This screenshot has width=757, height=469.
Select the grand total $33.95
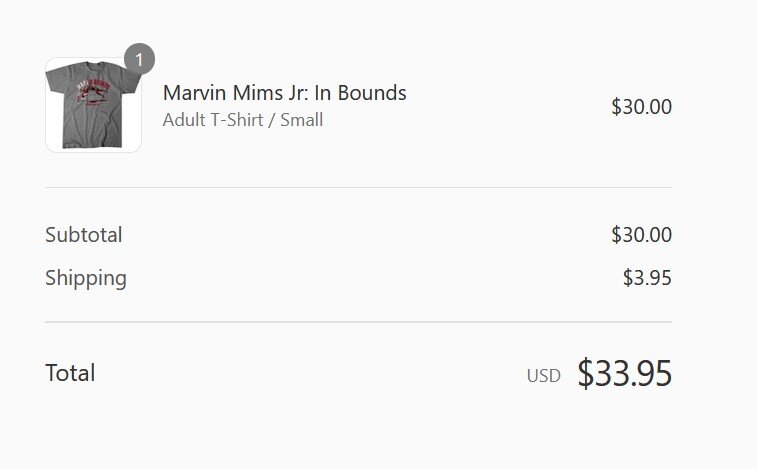pos(624,373)
